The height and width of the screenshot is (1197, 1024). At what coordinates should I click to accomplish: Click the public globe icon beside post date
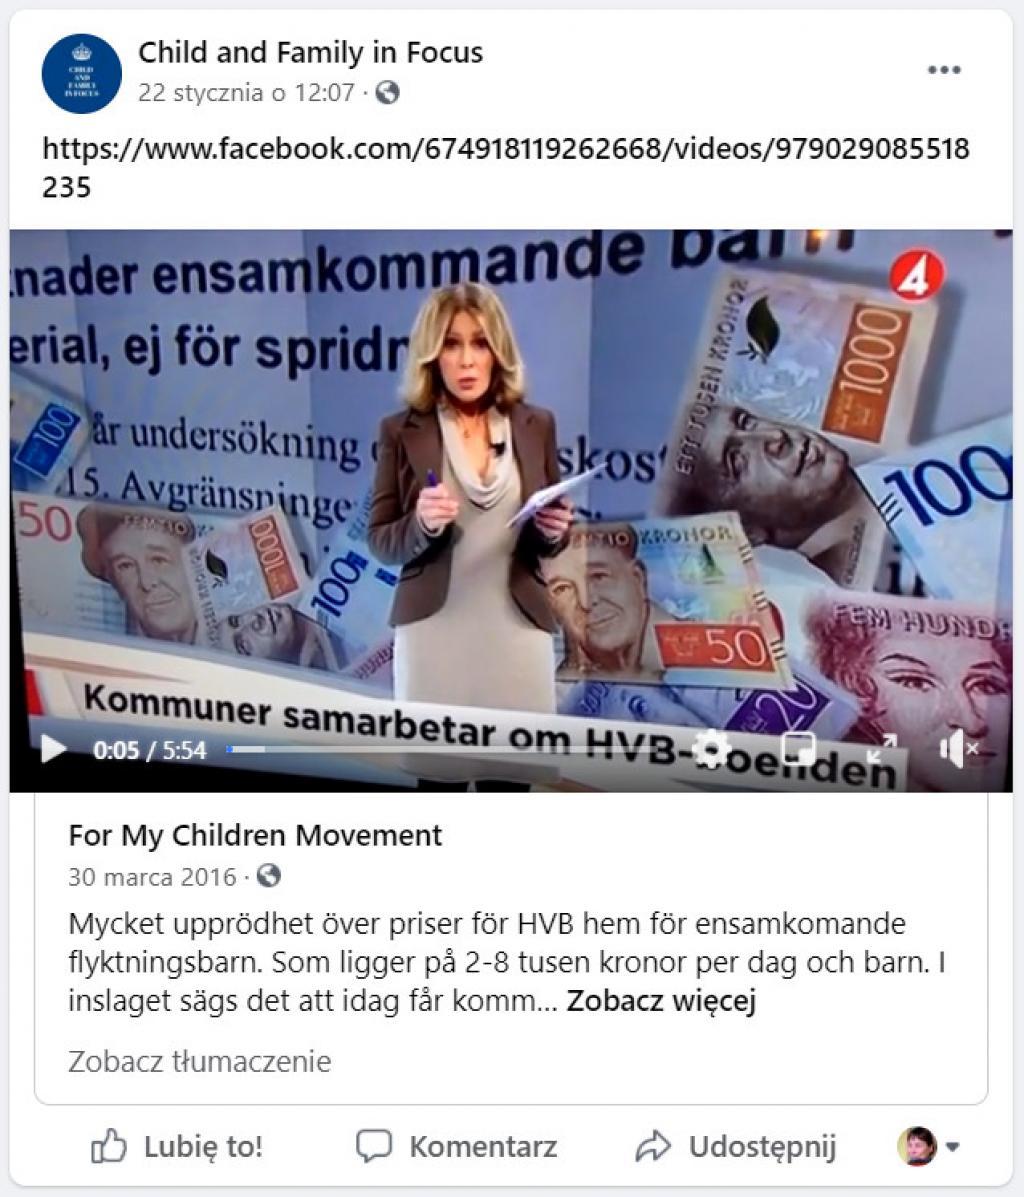click(388, 92)
